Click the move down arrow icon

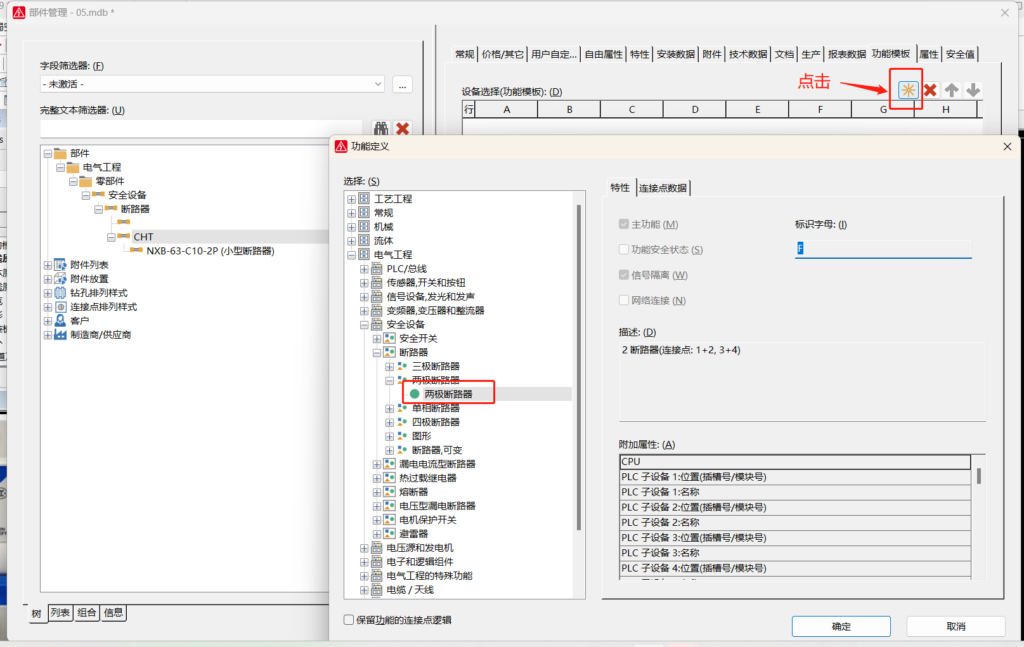coord(972,90)
